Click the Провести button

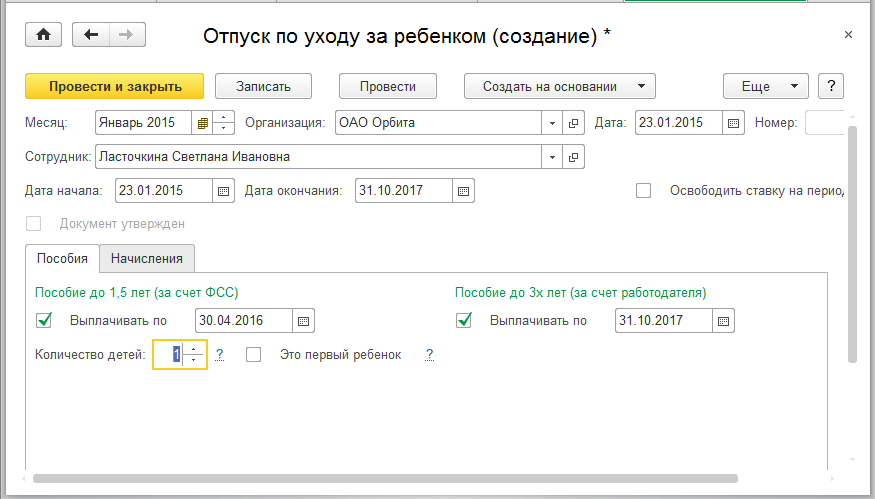(x=388, y=86)
